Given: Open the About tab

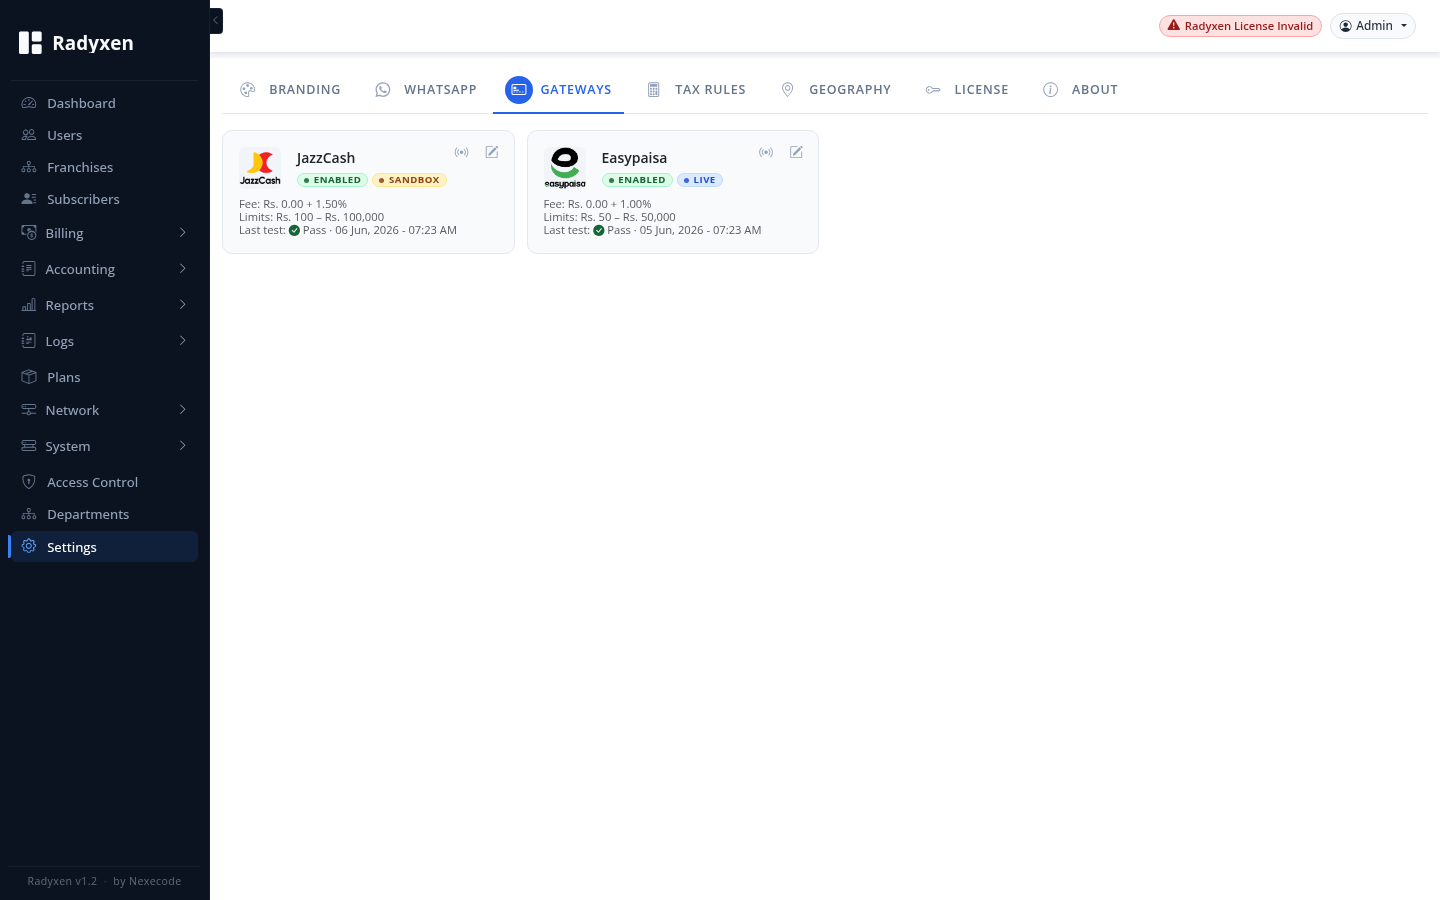Looking at the screenshot, I should click(x=1080, y=90).
